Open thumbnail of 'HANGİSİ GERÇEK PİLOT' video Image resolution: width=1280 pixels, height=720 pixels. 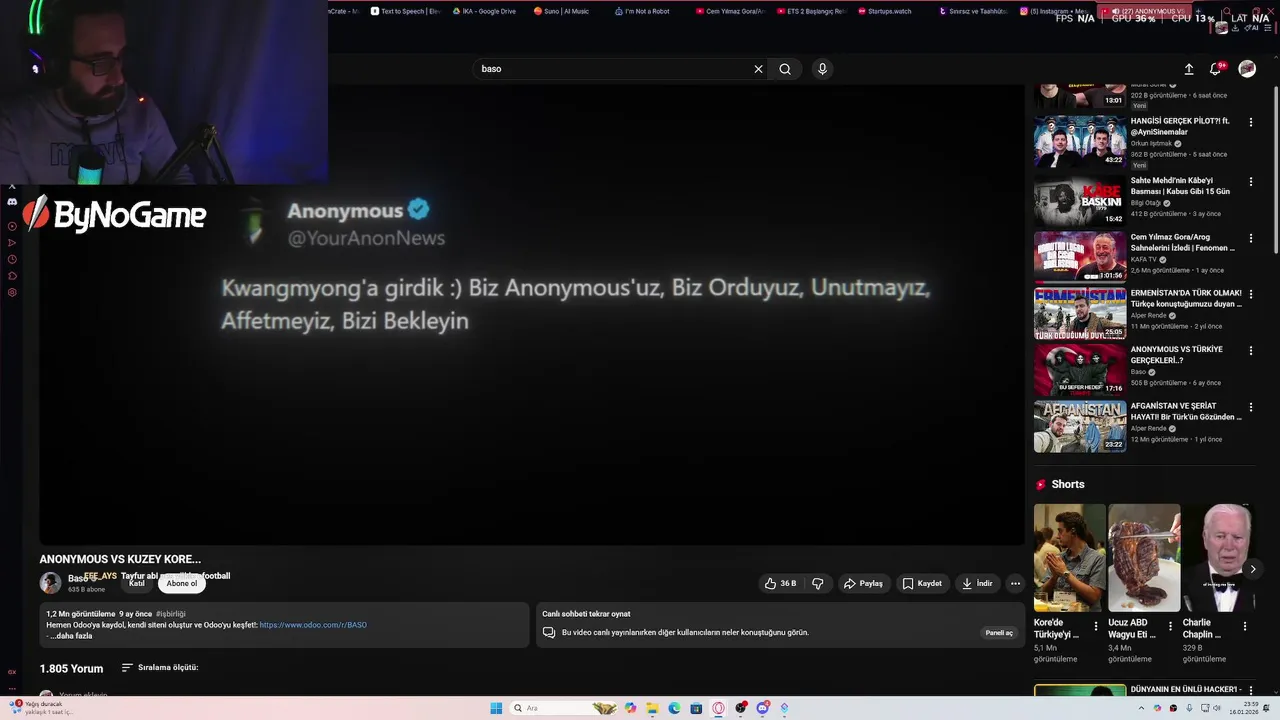(x=1080, y=142)
